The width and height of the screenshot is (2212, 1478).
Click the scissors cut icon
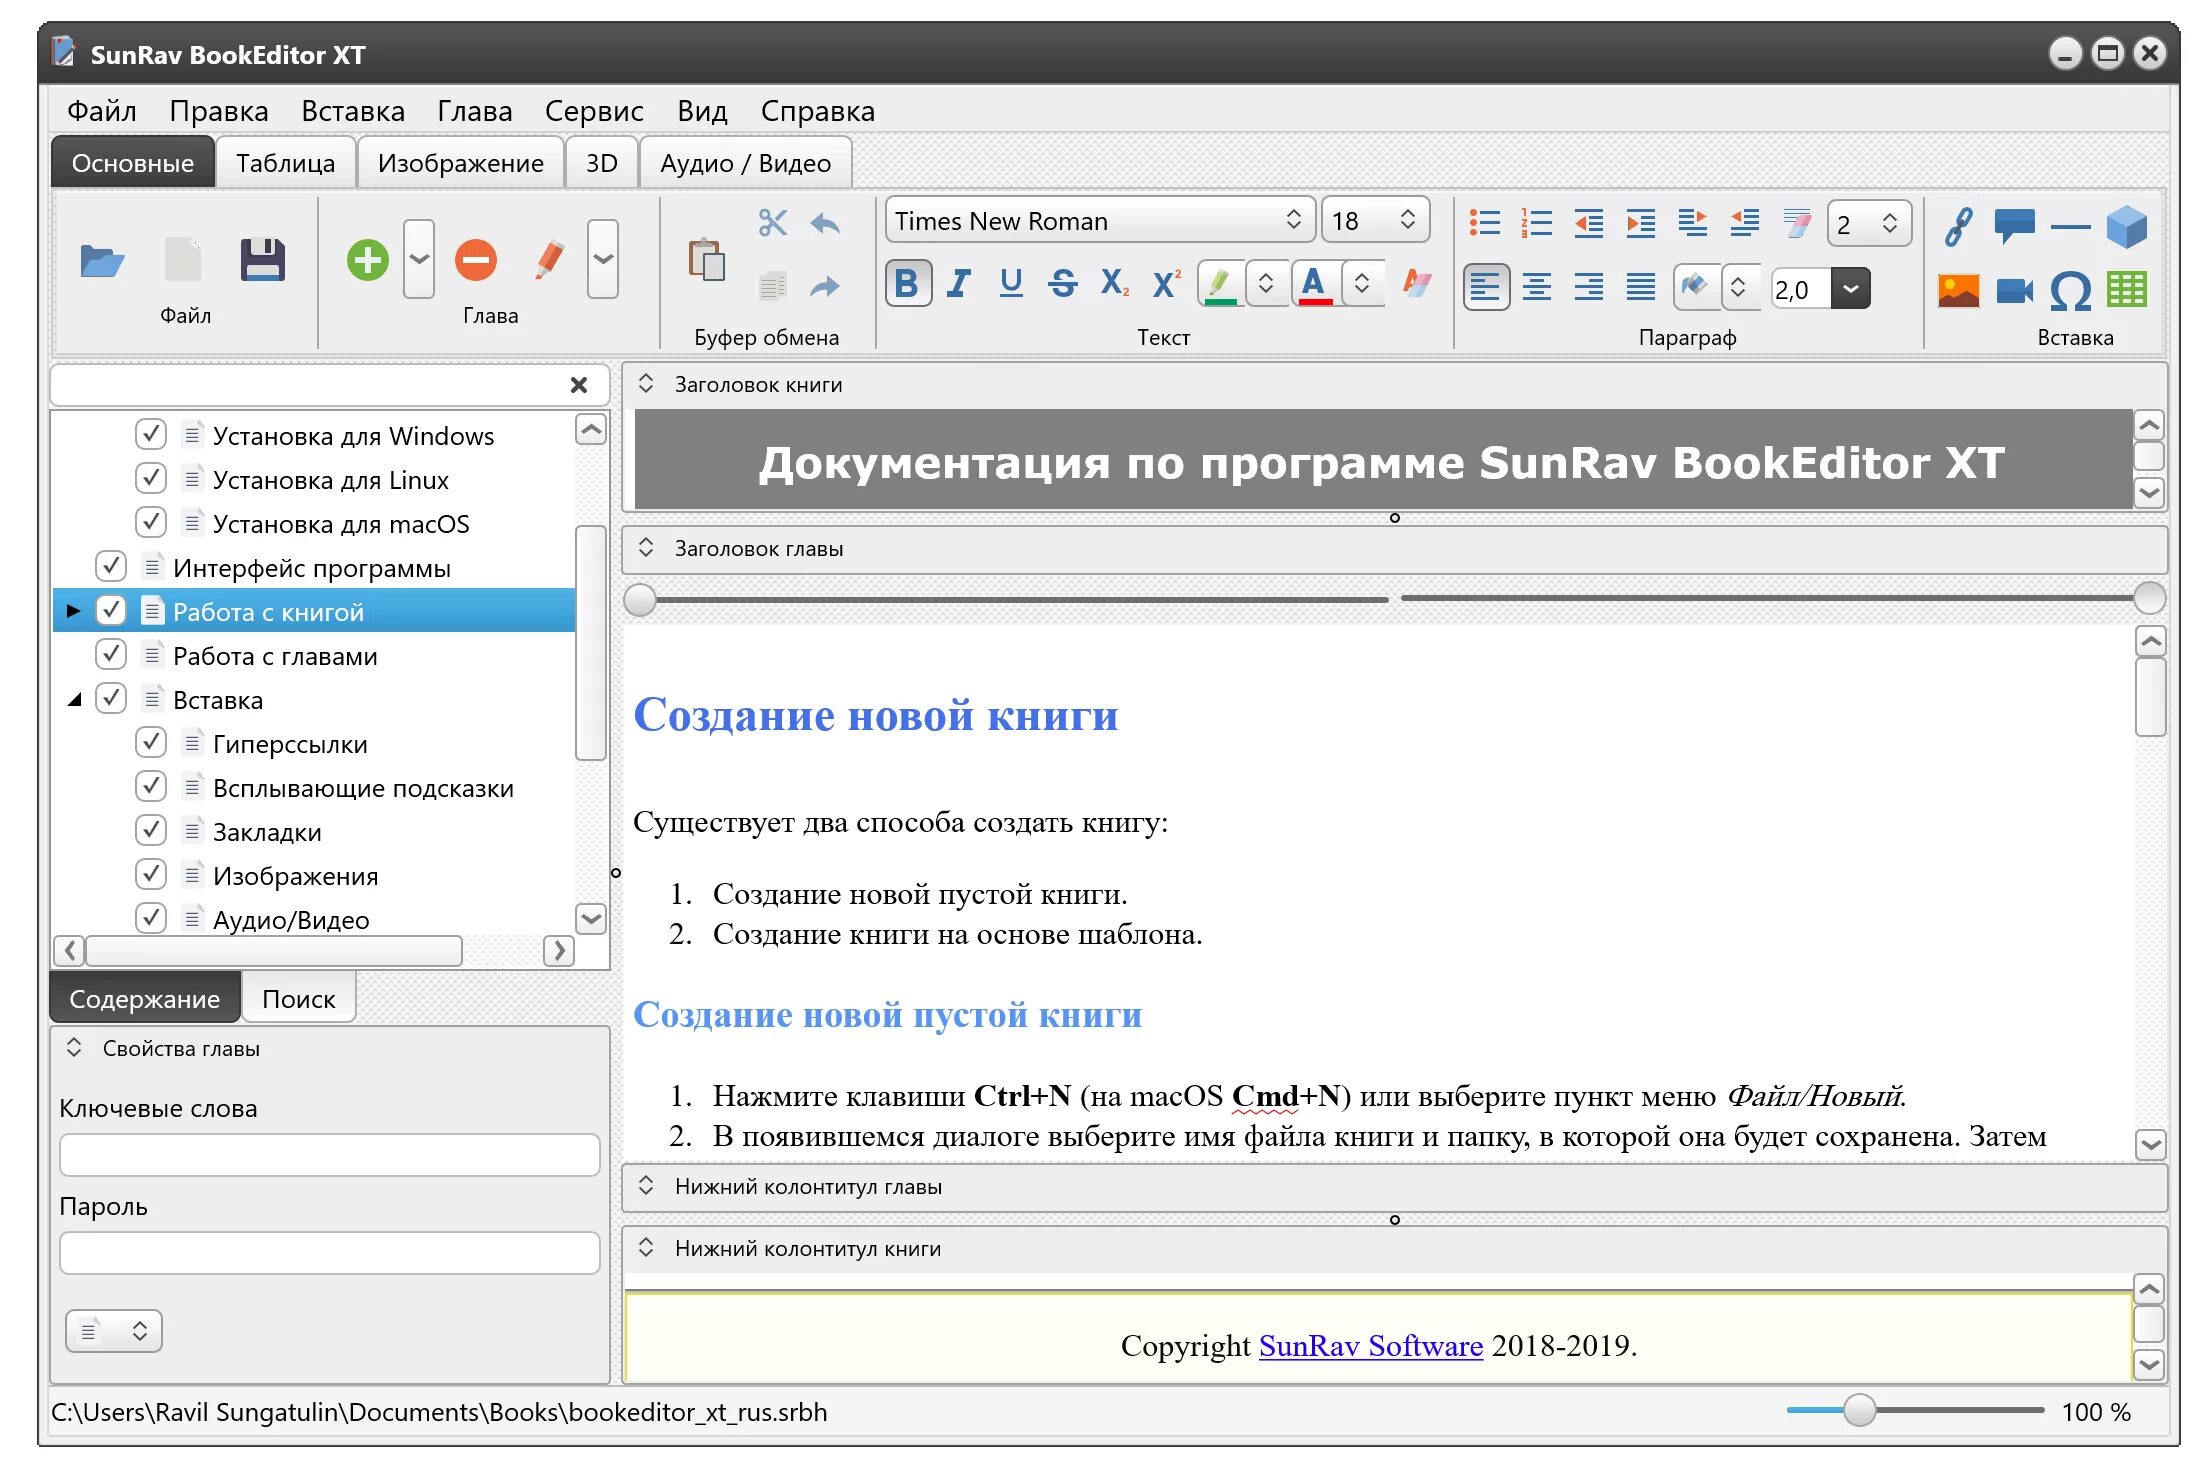[772, 222]
